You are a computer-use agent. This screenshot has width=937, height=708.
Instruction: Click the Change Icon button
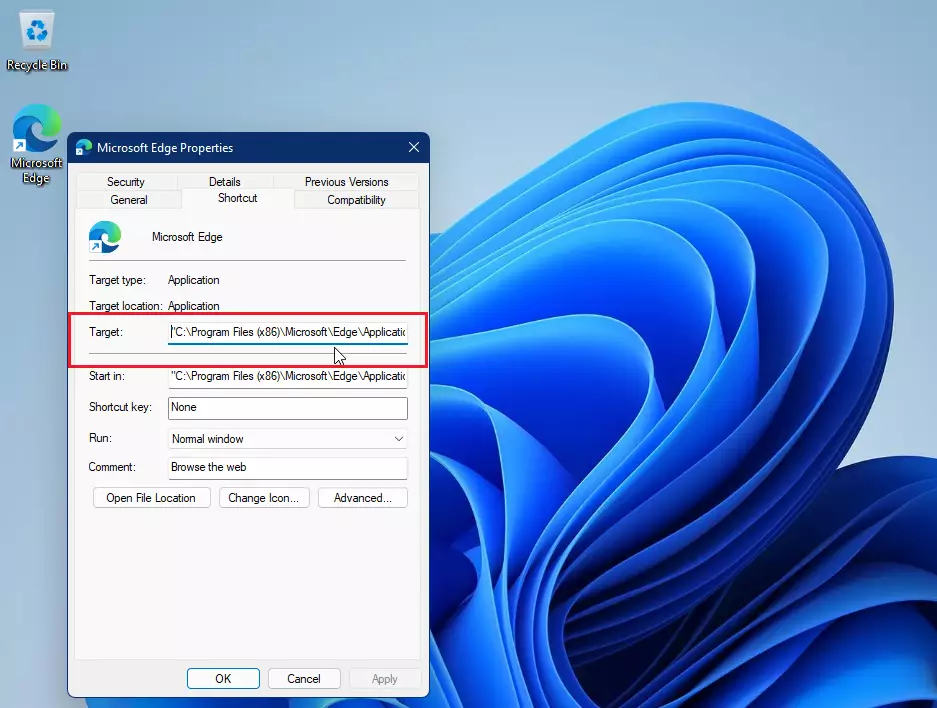(x=264, y=498)
